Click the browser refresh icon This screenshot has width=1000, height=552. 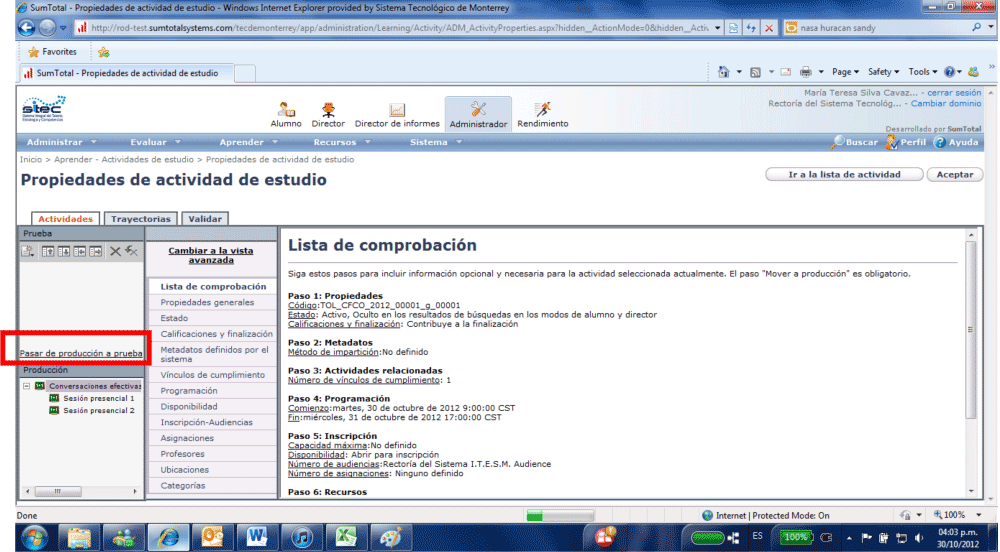pos(751,28)
